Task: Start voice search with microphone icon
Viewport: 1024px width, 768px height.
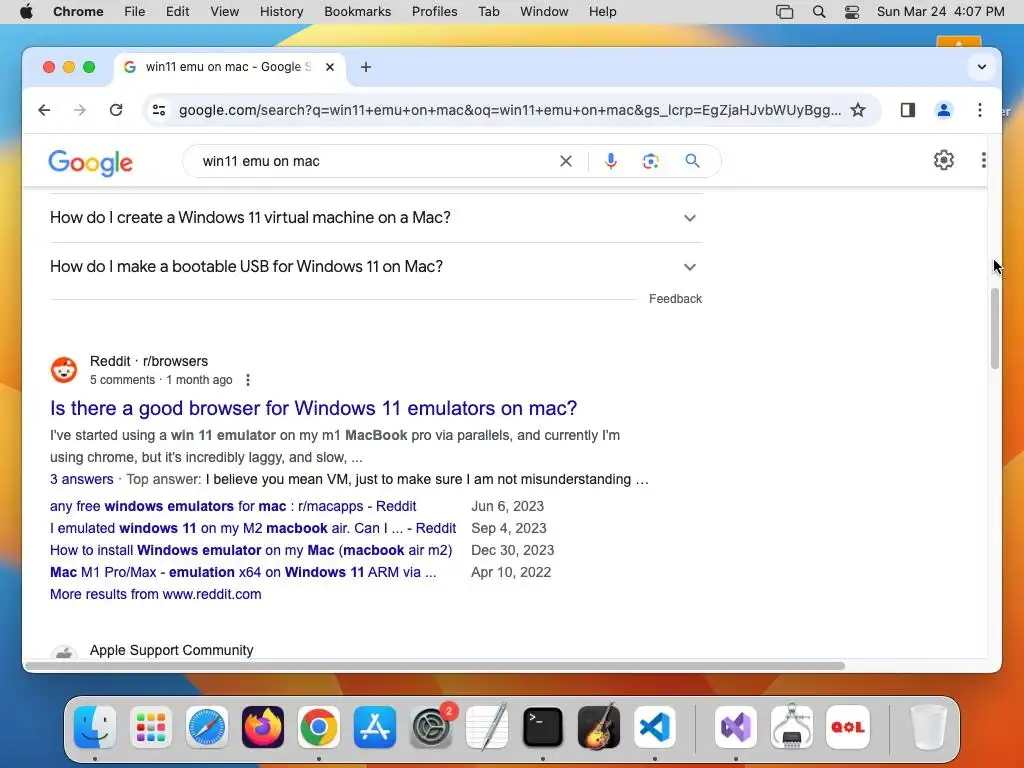Action: (x=611, y=161)
